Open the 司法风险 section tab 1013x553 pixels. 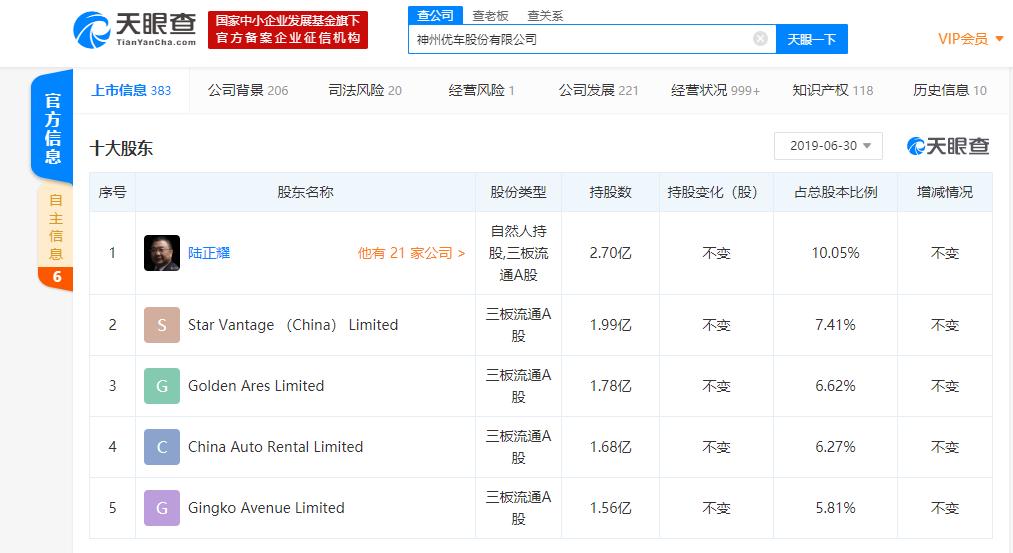click(x=365, y=90)
